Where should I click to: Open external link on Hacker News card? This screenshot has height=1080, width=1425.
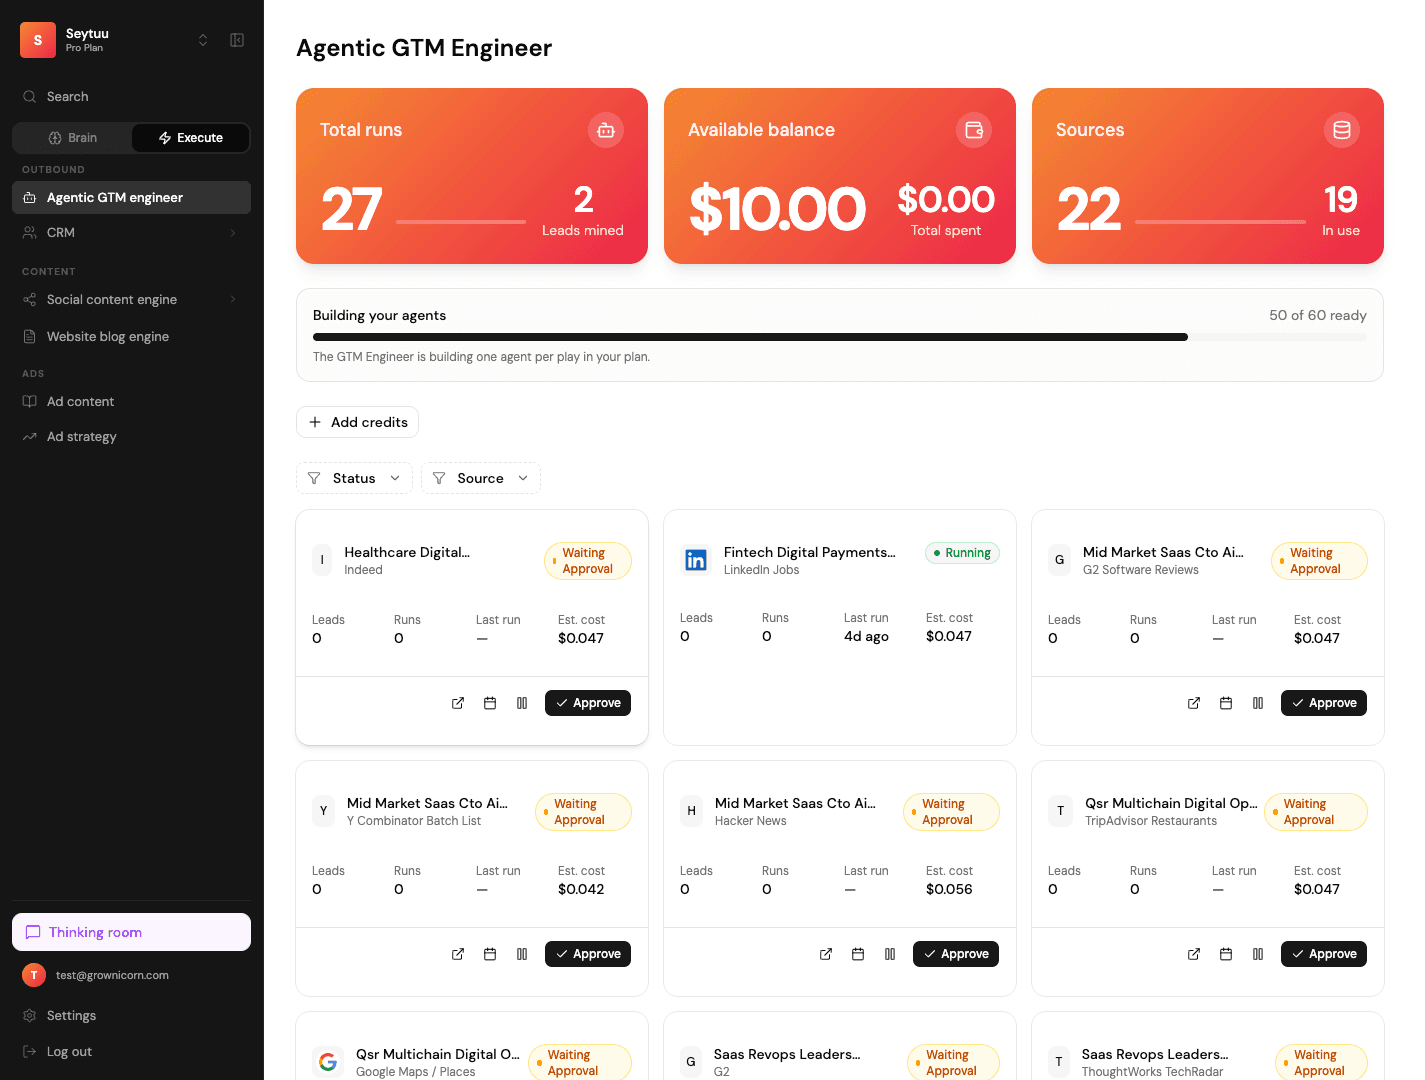tap(826, 954)
